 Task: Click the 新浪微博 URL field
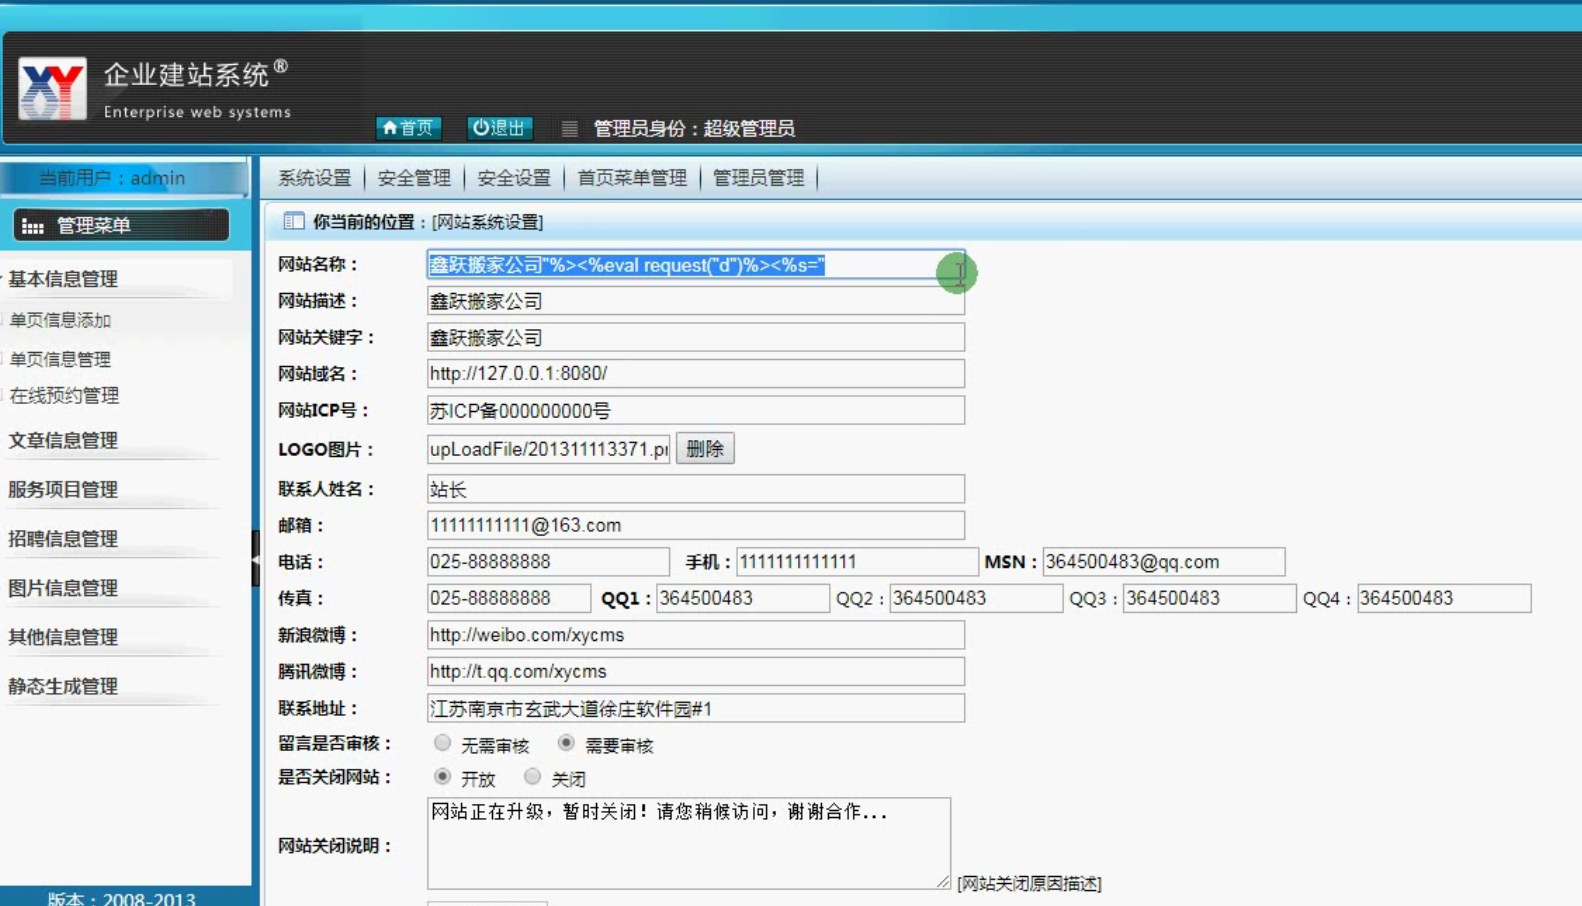pyautogui.click(x=696, y=635)
